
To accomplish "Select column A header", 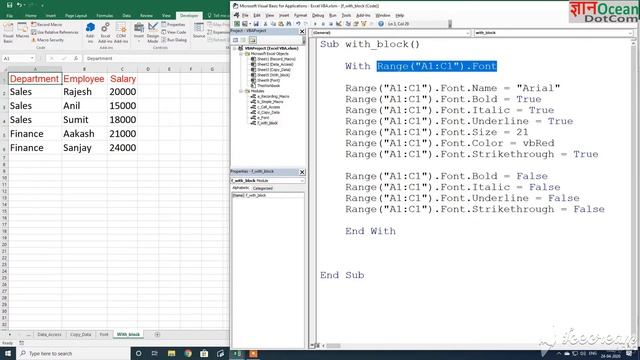I will click(x=35, y=69).
